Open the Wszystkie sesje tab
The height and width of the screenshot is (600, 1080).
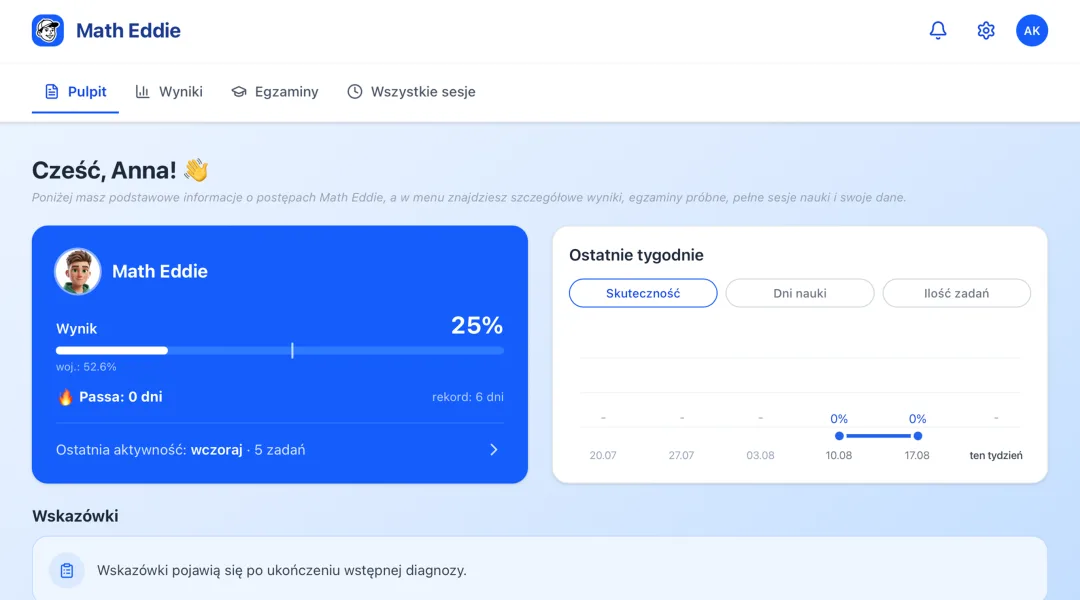click(x=411, y=92)
